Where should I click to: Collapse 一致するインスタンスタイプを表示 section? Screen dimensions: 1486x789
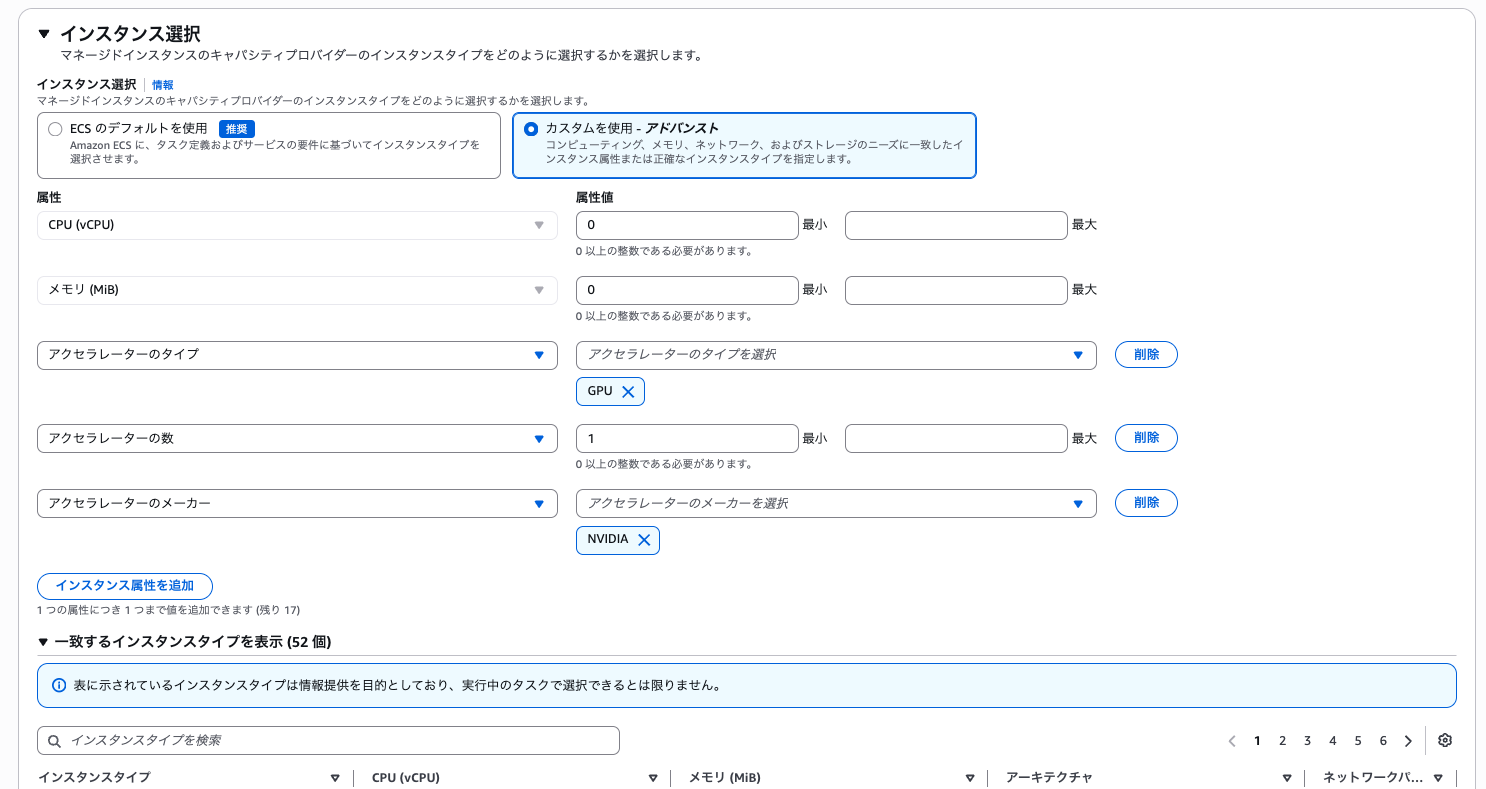click(43, 642)
